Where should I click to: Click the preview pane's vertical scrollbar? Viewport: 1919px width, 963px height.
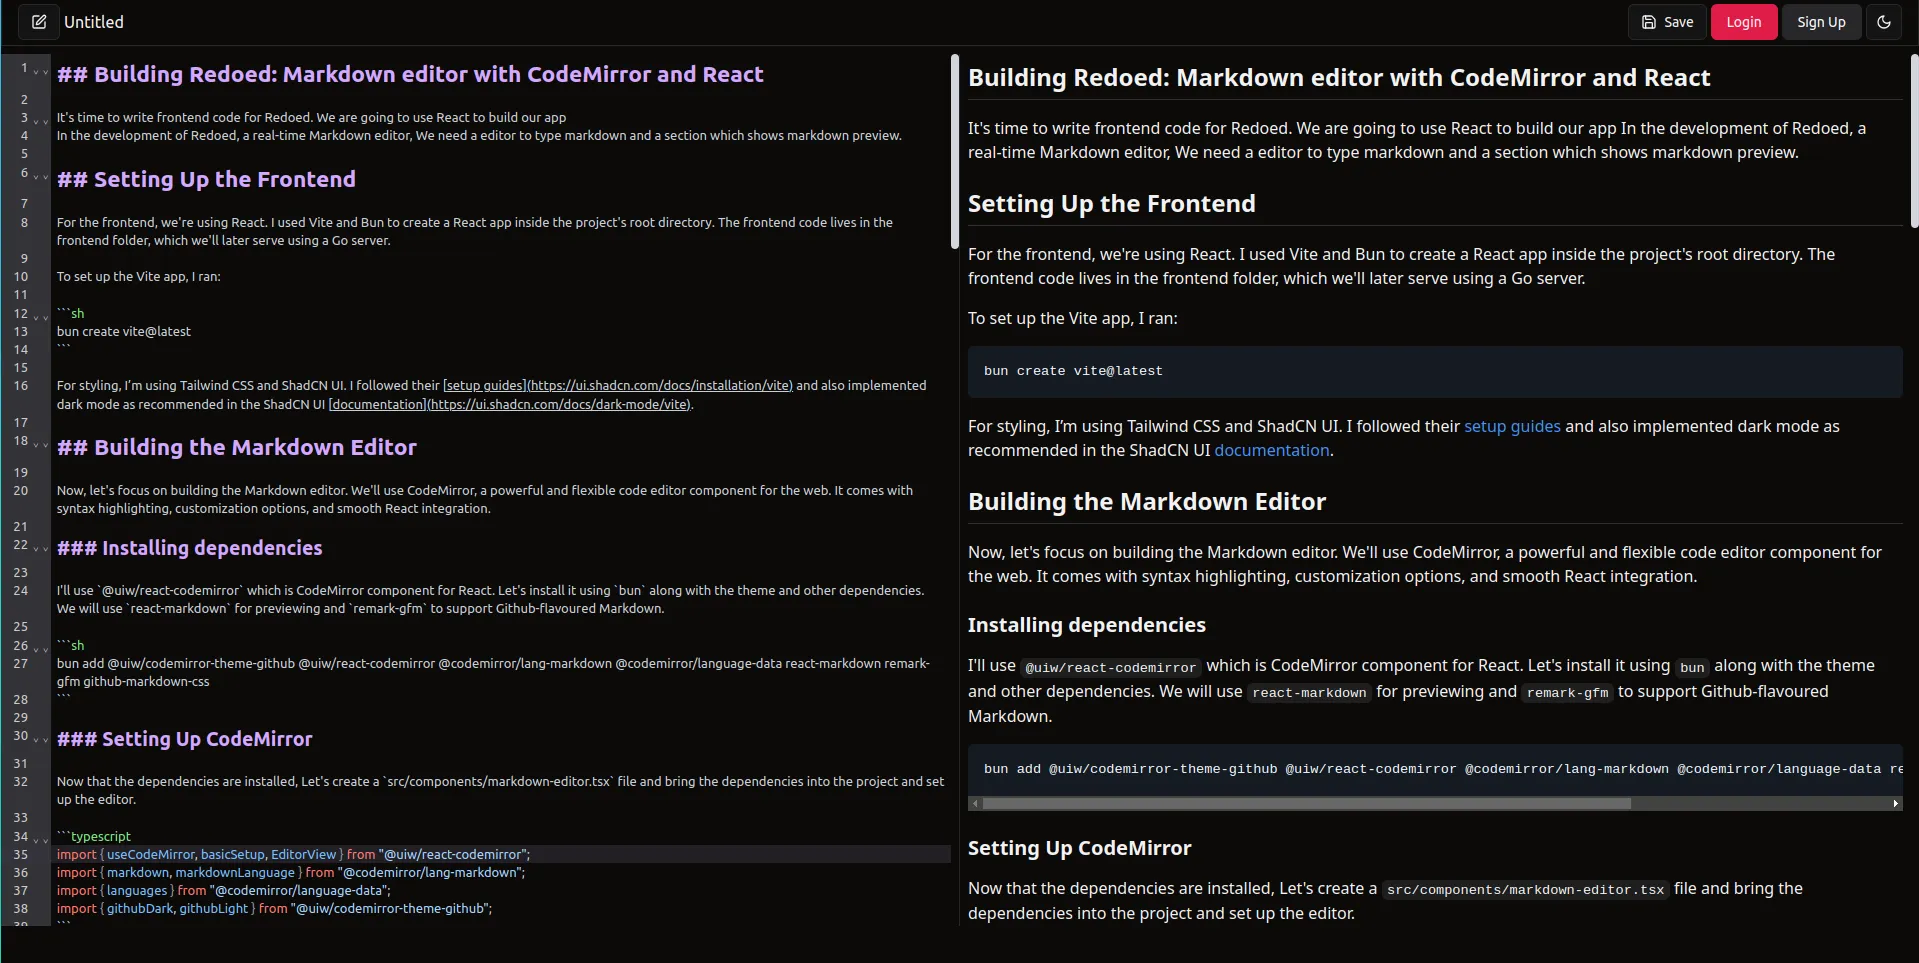click(x=1913, y=141)
